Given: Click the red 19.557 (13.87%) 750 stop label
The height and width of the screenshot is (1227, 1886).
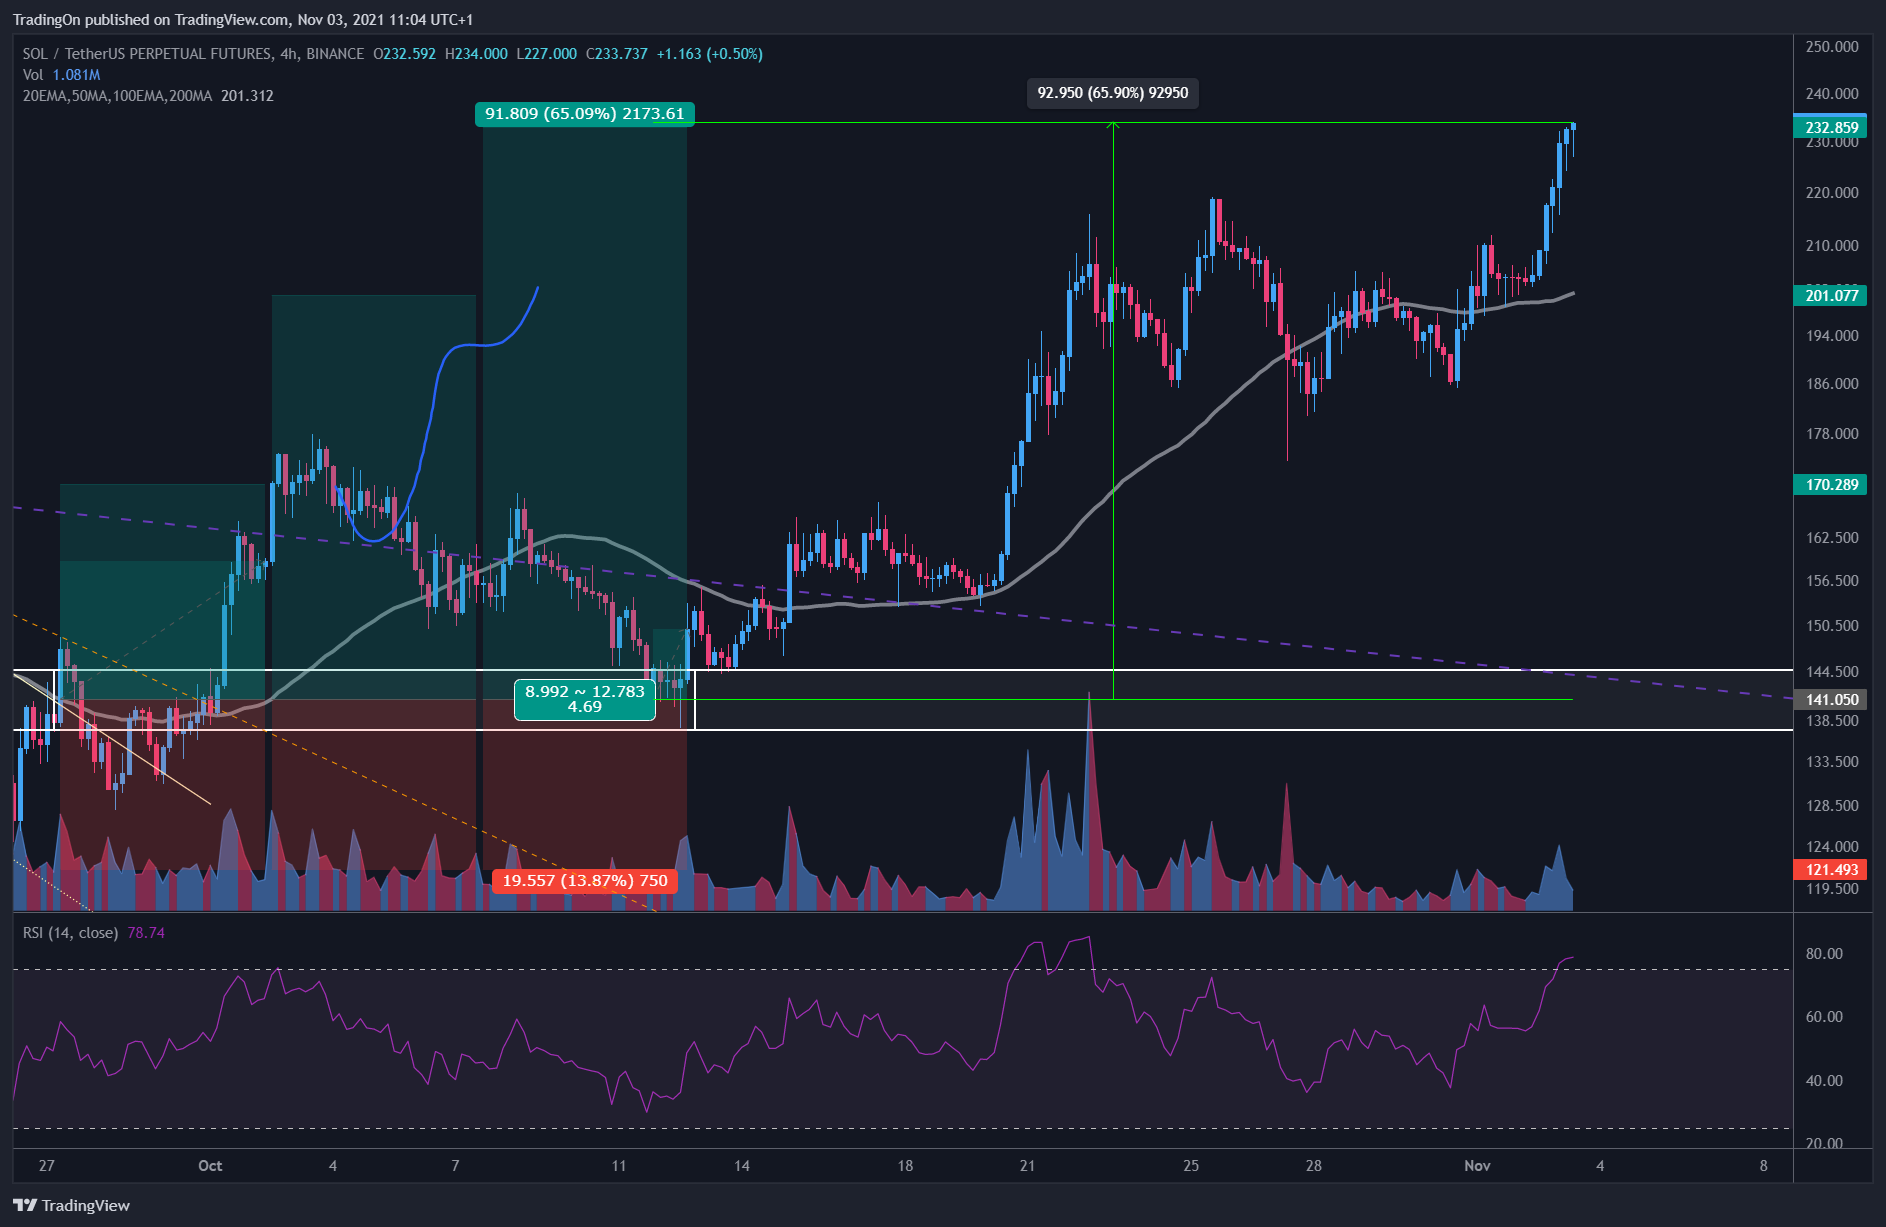Looking at the screenshot, I should click(585, 881).
